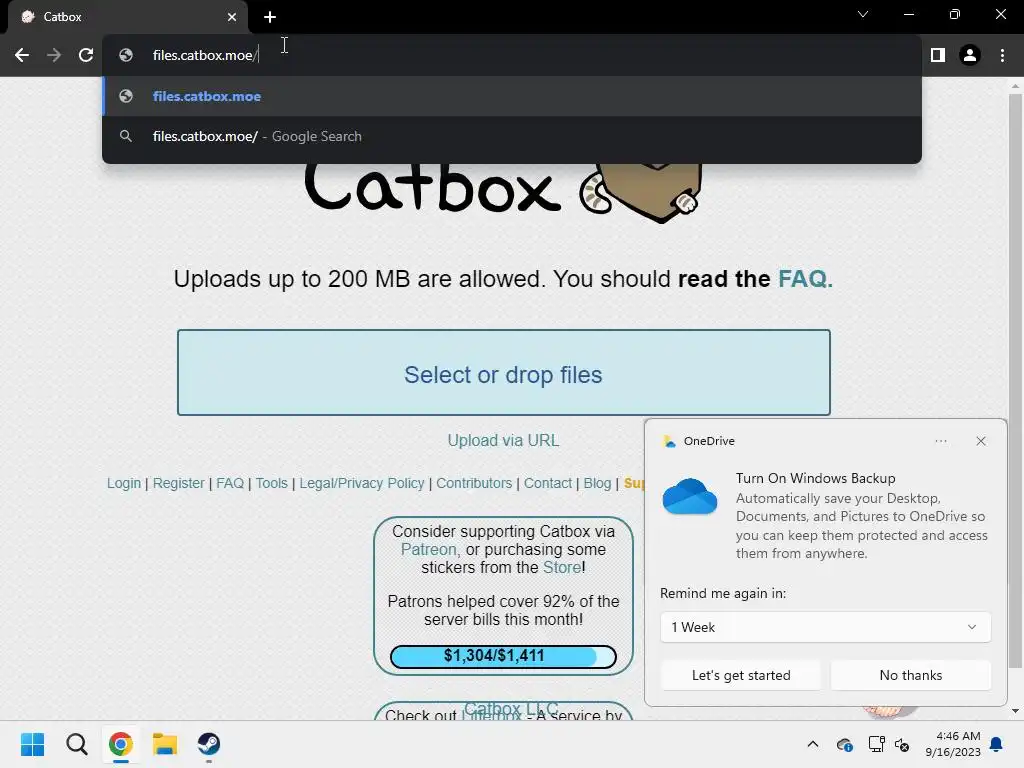This screenshot has height=768, width=1024.
Task: Open the Blog link
Action: pyautogui.click(x=597, y=483)
